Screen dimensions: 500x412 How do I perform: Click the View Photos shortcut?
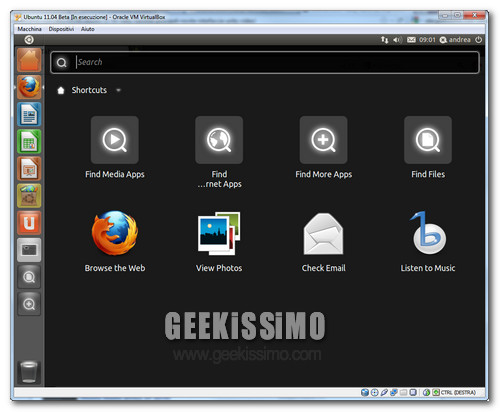pyautogui.click(x=219, y=241)
